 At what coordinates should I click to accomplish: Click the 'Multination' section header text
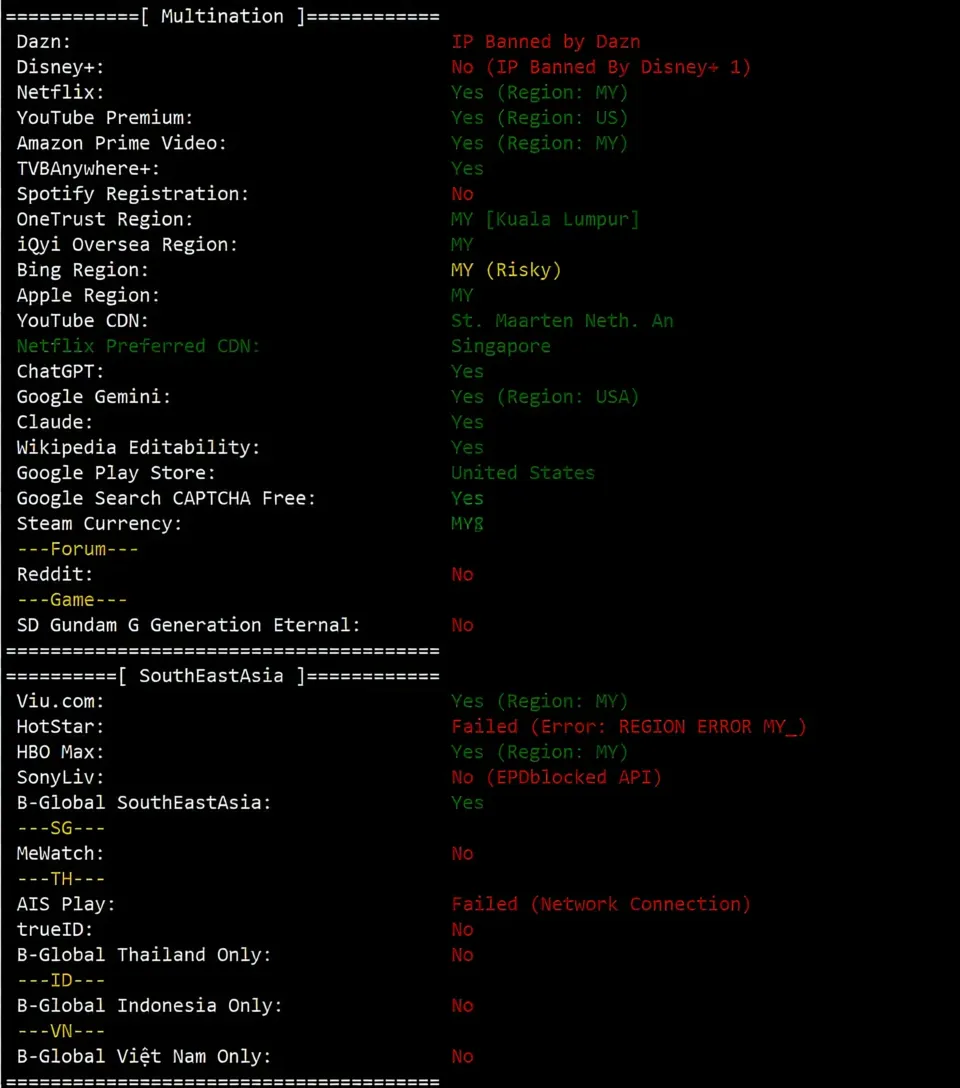click(222, 16)
